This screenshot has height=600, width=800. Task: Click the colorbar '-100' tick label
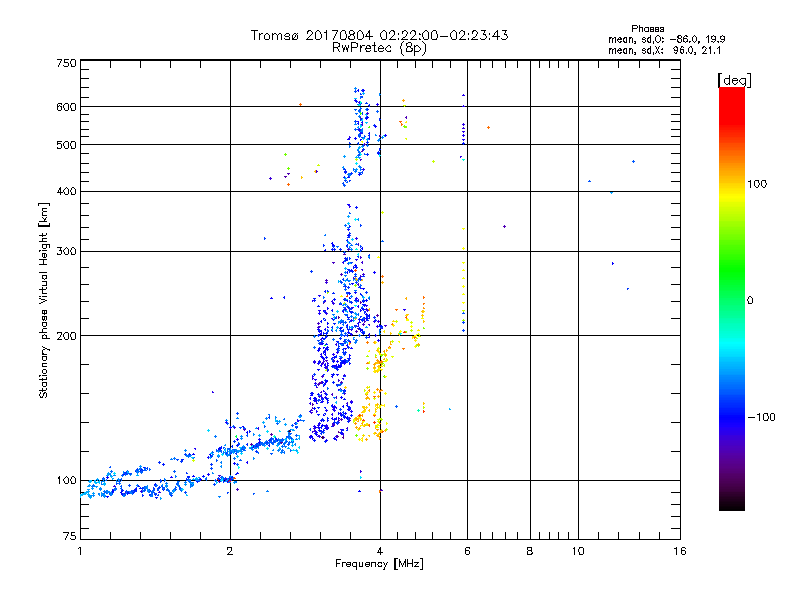(761, 417)
